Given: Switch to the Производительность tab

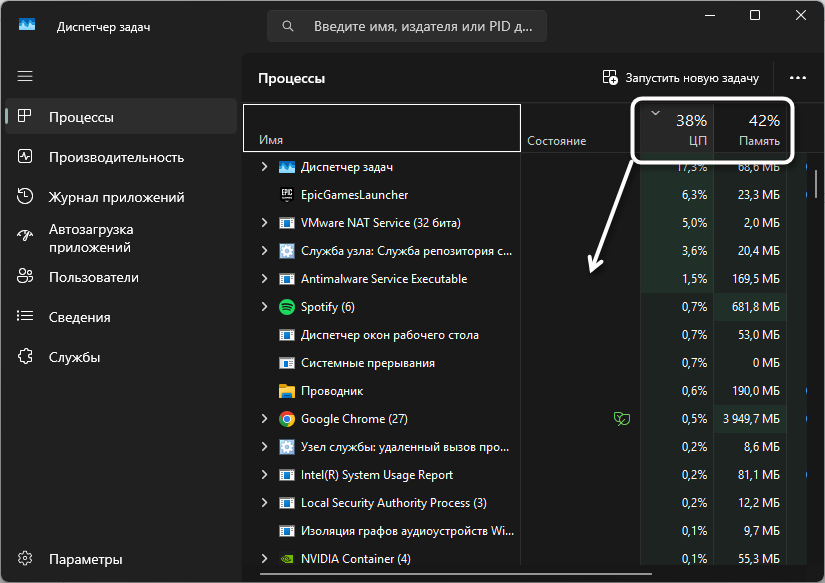Looking at the screenshot, I should (x=116, y=157).
